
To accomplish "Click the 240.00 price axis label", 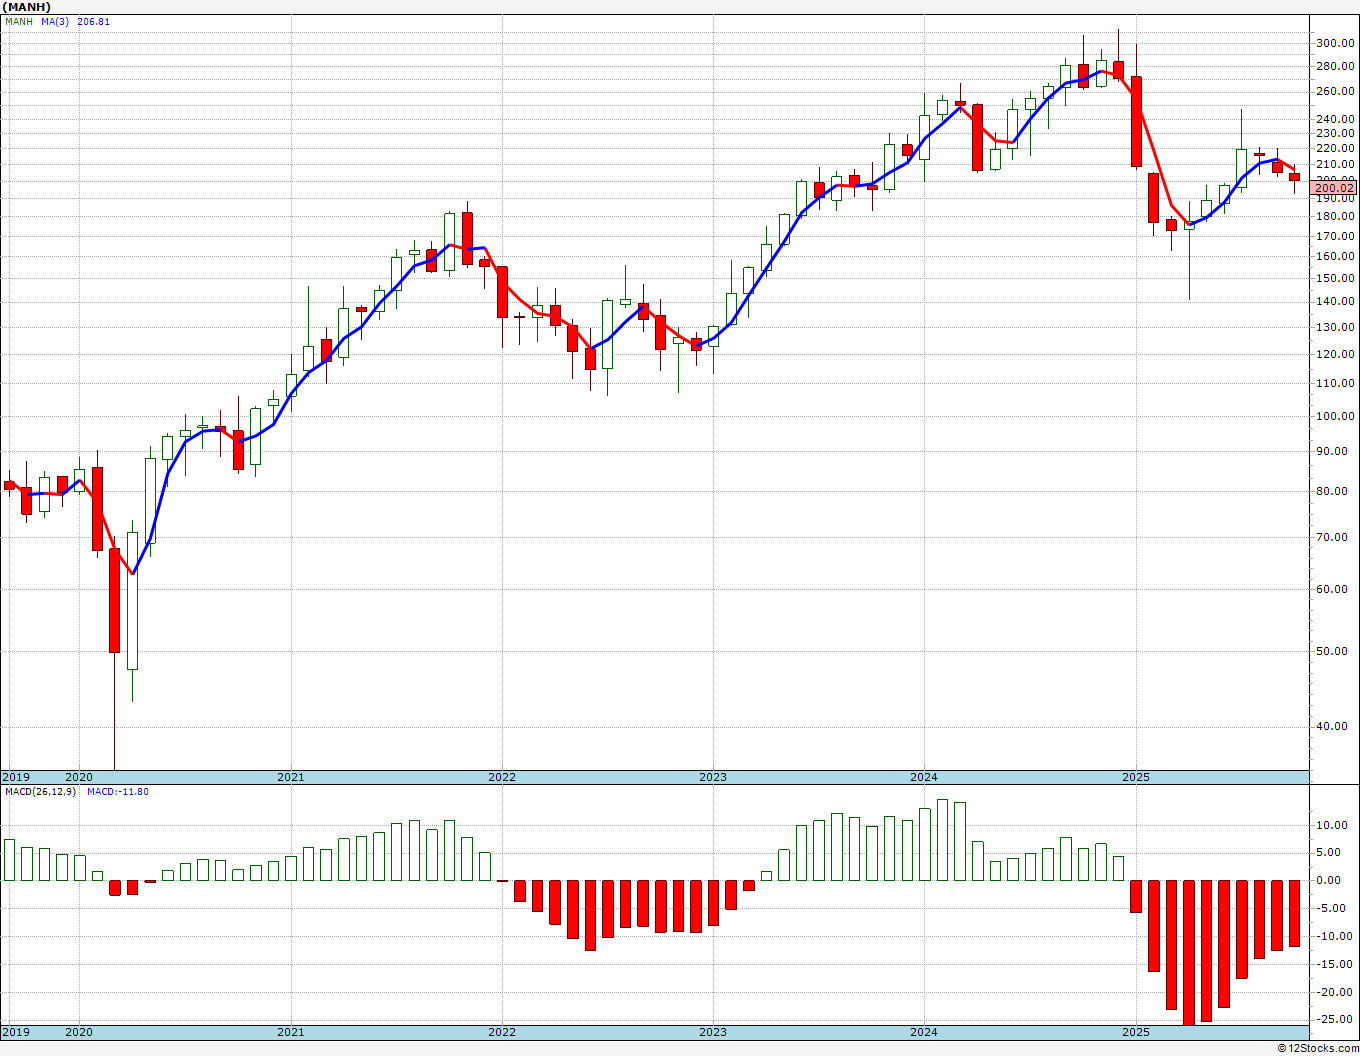I will 1336,119.
